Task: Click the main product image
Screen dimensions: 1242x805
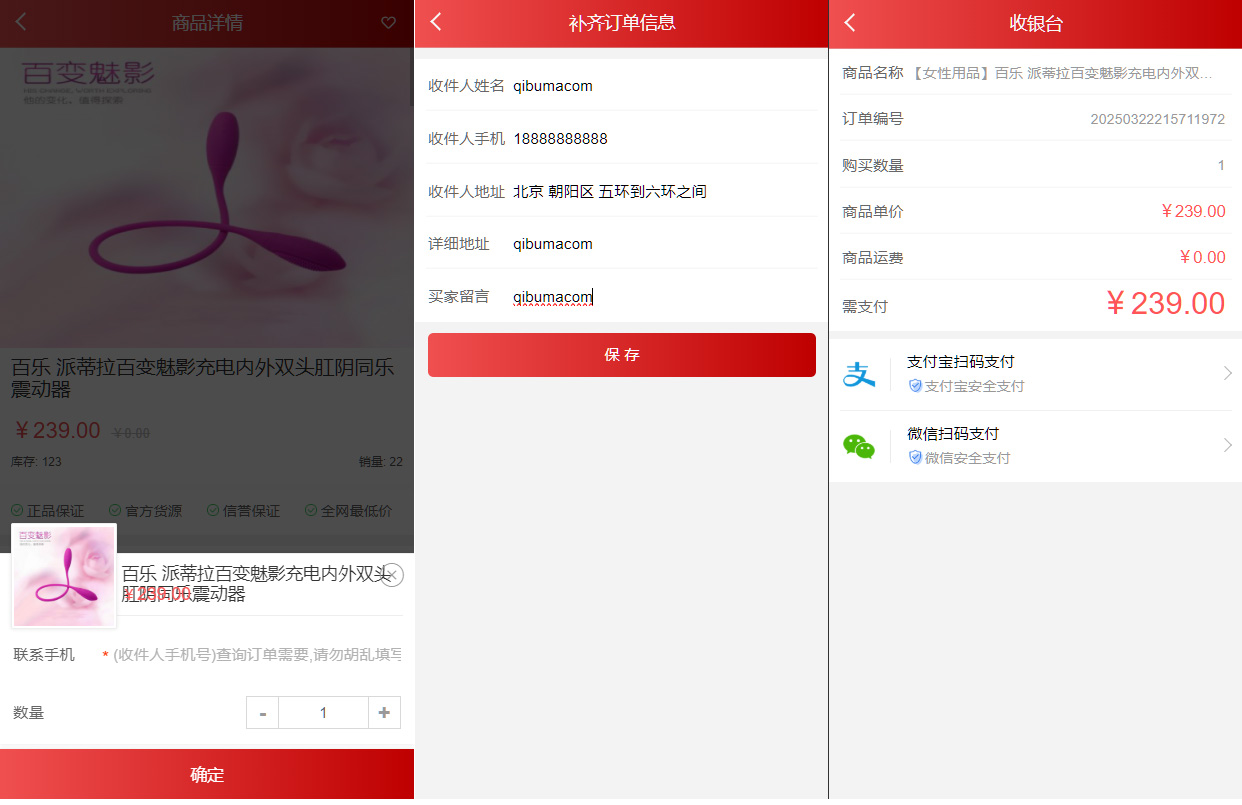Action: (207, 197)
